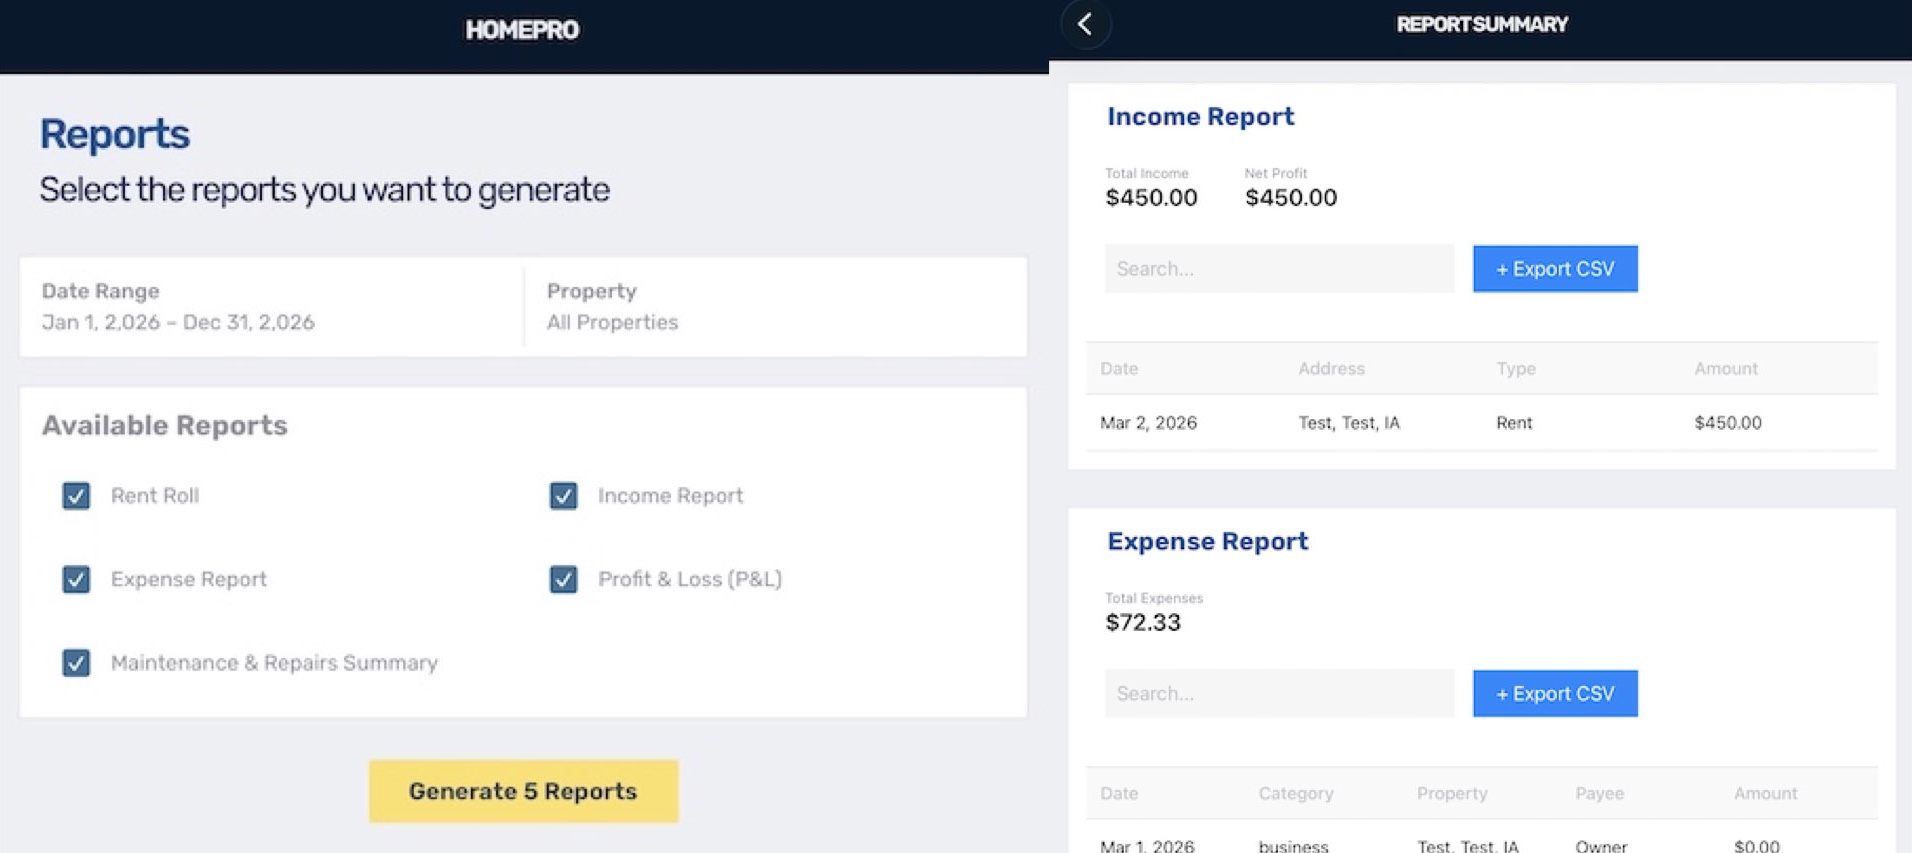Open the Date Range selector
Viewport: 1912px width, 853px height.
tap(178, 307)
